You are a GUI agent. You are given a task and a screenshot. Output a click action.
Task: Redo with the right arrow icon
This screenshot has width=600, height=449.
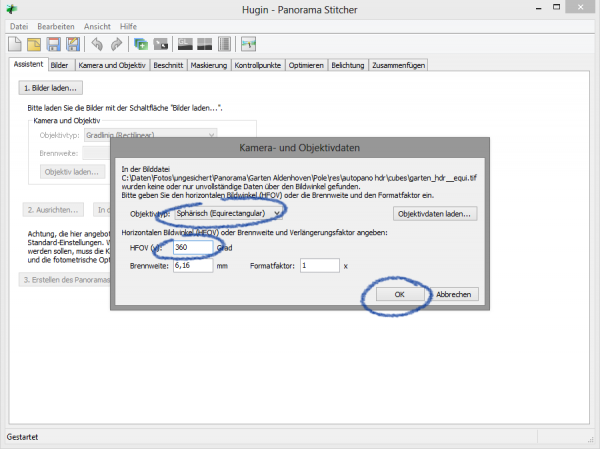pyautogui.click(x=116, y=44)
